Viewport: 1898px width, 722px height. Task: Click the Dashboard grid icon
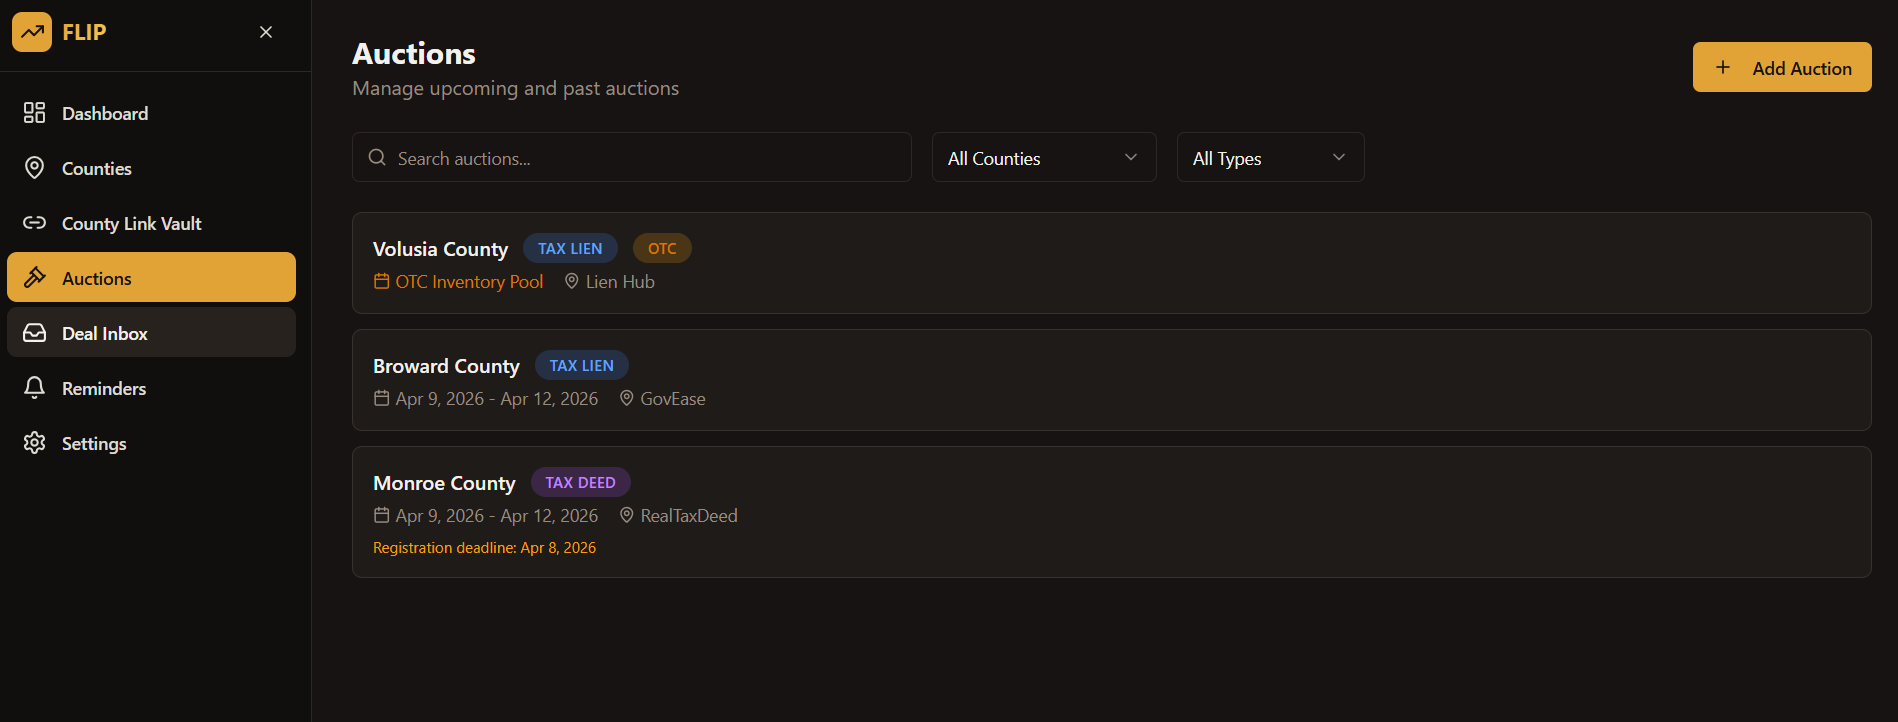[x=35, y=113]
